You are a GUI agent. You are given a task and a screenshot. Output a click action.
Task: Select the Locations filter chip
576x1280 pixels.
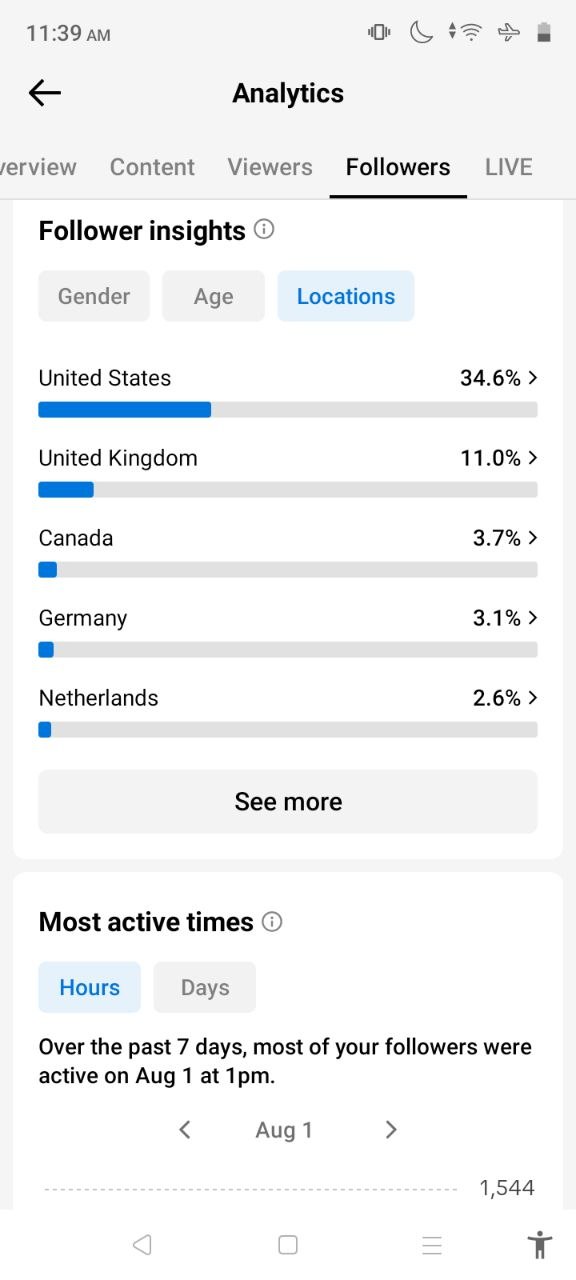(x=346, y=296)
